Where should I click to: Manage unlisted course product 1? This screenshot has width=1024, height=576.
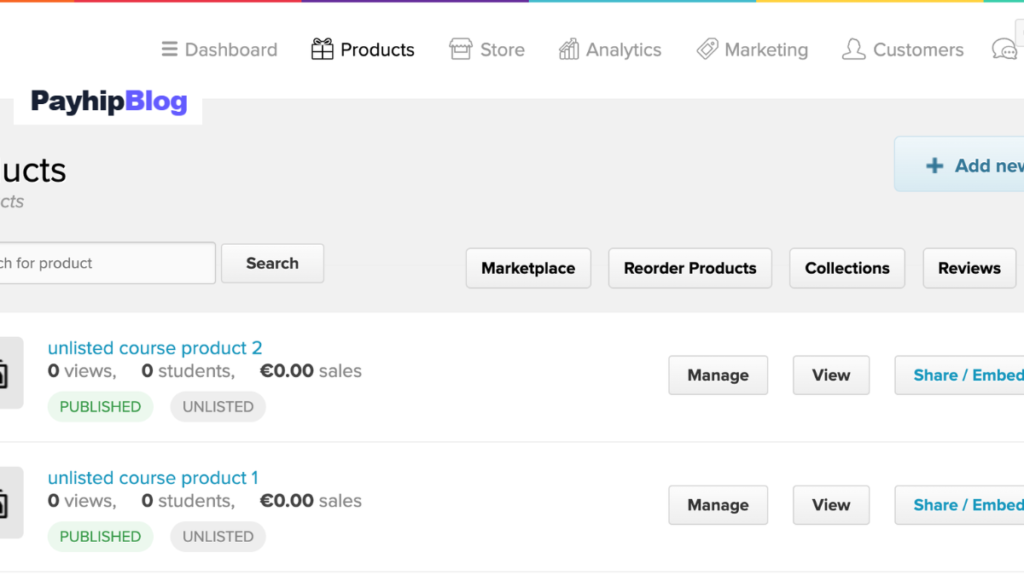click(x=718, y=505)
